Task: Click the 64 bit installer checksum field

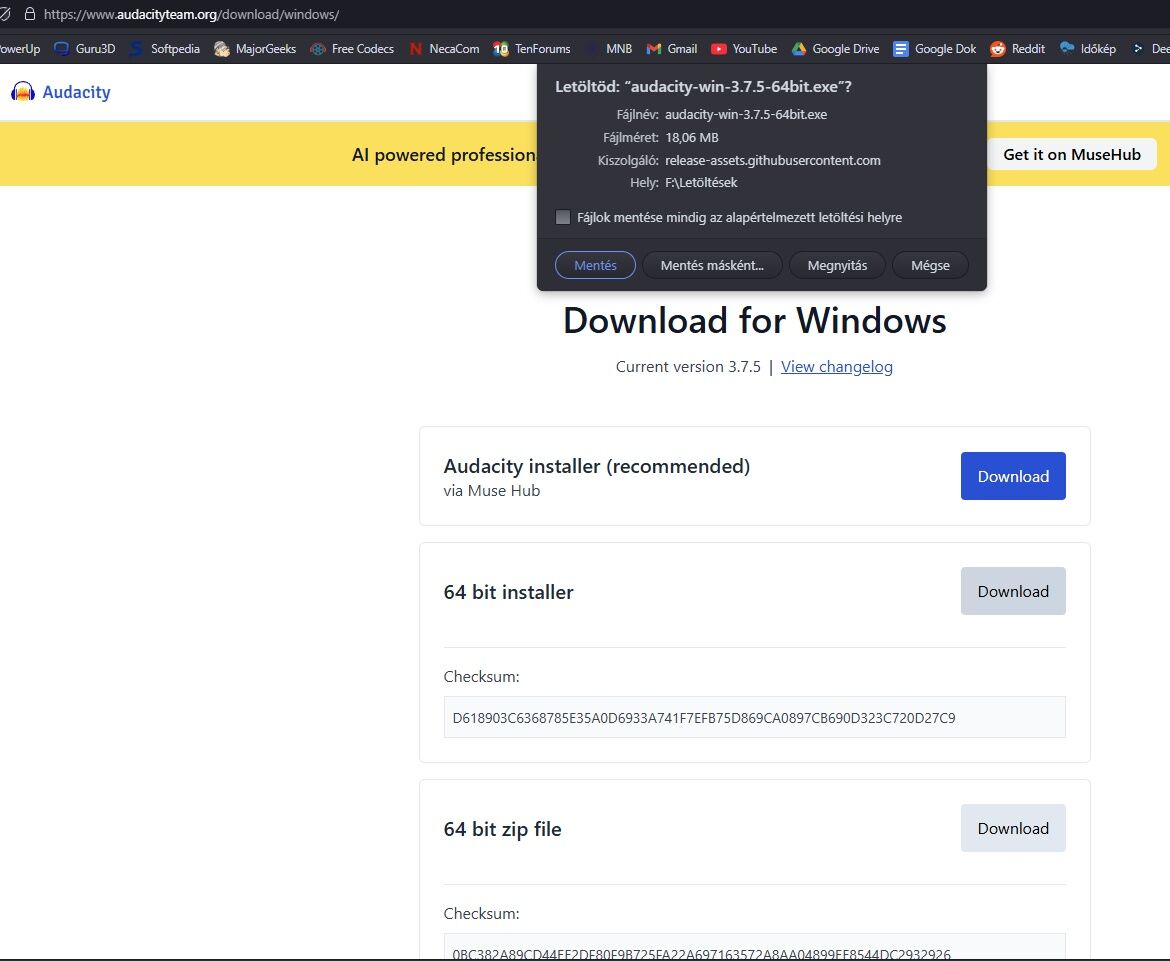Action: click(x=754, y=717)
